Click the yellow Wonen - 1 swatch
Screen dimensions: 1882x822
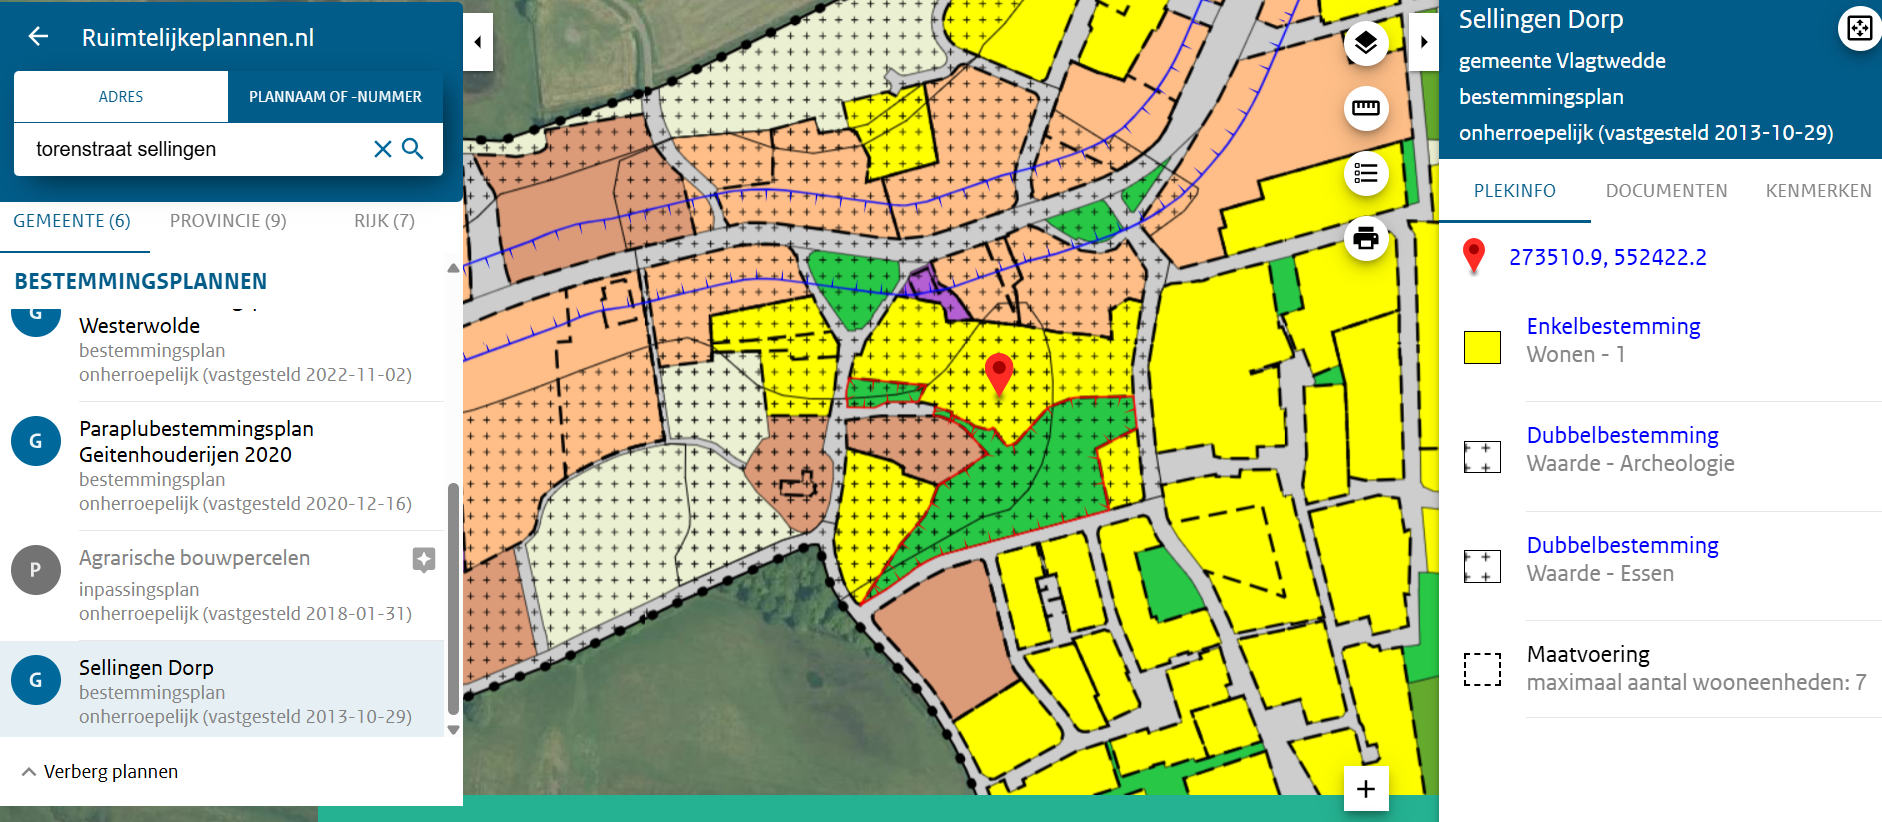pos(1482,347)
